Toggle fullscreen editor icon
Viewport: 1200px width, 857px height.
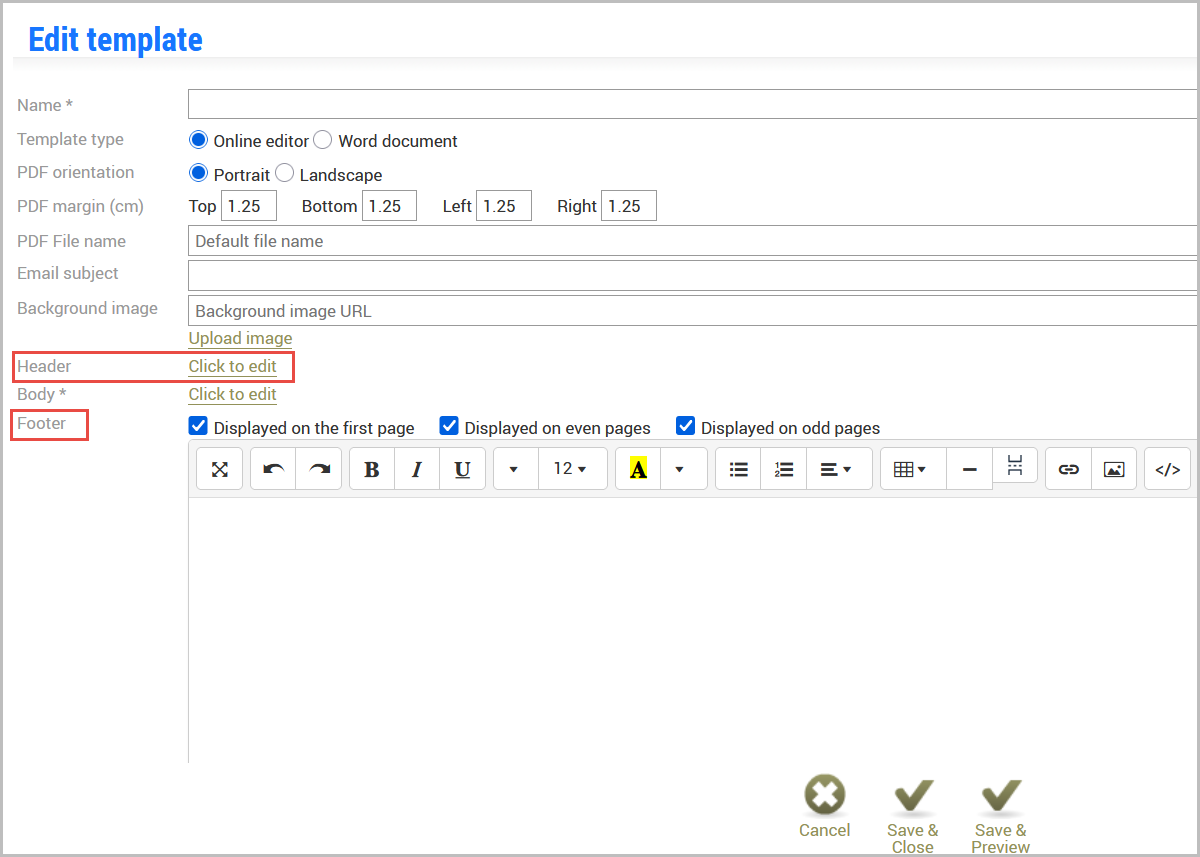click(220, 469)
